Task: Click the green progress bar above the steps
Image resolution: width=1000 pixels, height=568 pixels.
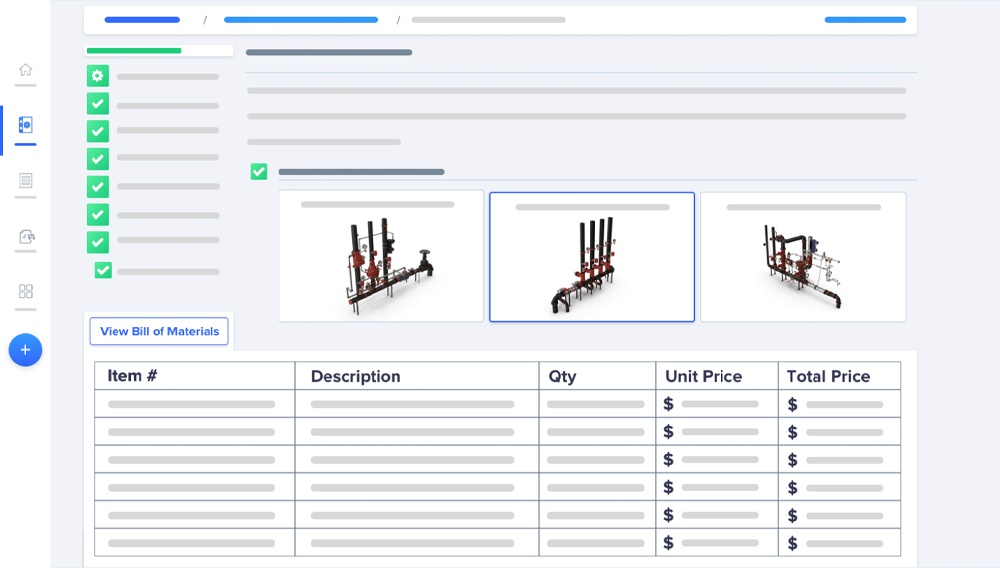Action: pyautogui.click(x=134, y=50)
